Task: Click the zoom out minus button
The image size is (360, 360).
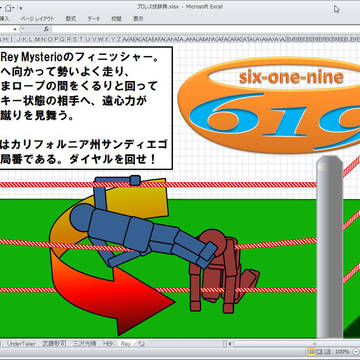Action: [355, 352]
